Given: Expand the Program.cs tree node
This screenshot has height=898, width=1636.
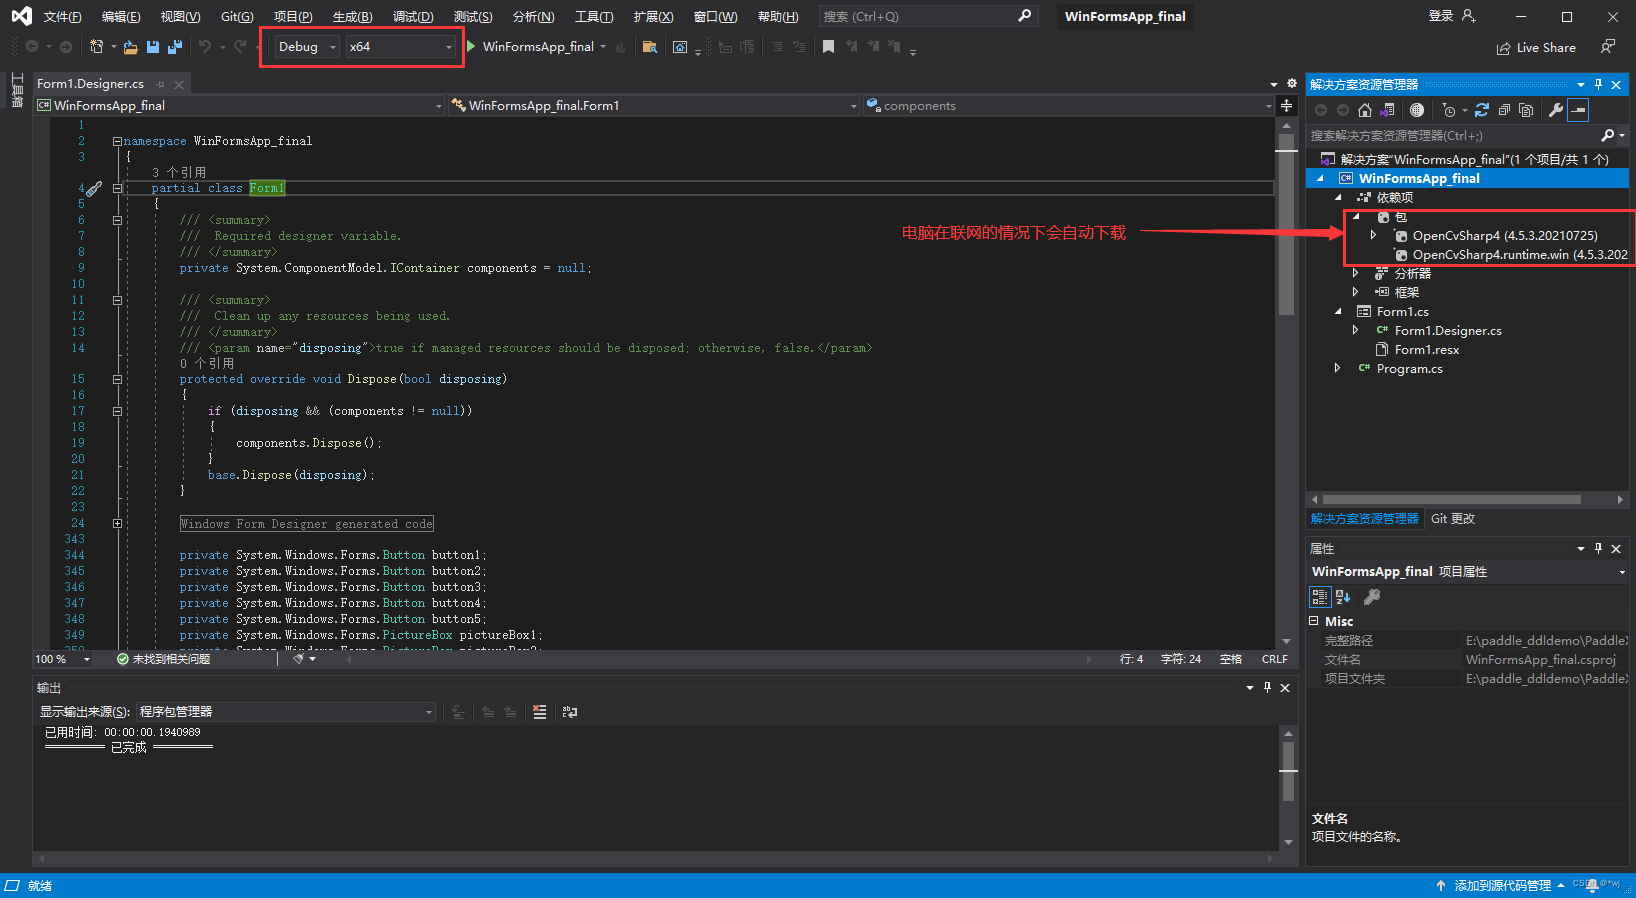Looking at the screenshot, I should click(x=1337, y=369).
